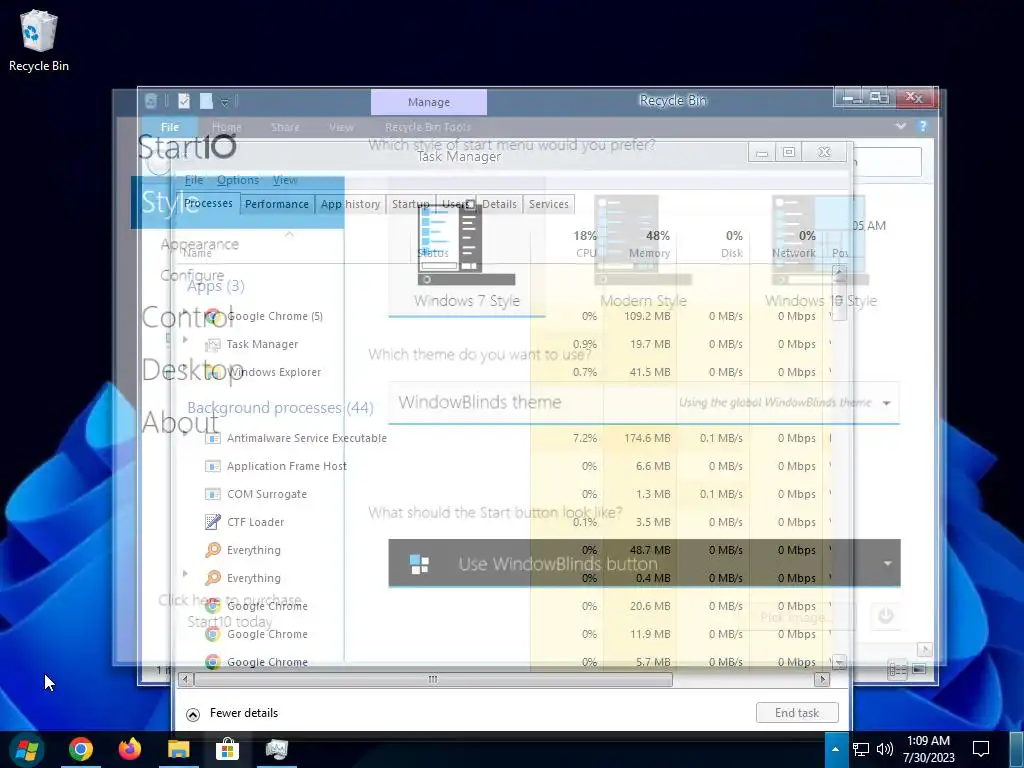Select the Windows Explorer process row
The height and width of the screenshot is (768, 1024).
click(503, 372)
